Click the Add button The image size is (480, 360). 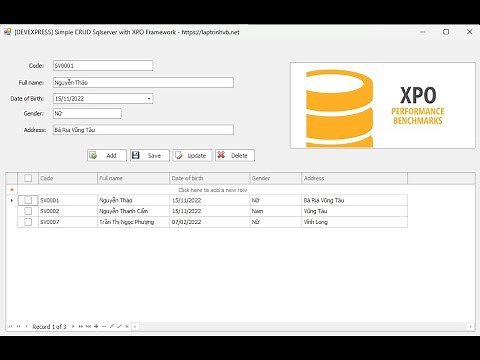click(x=107, y=155)
